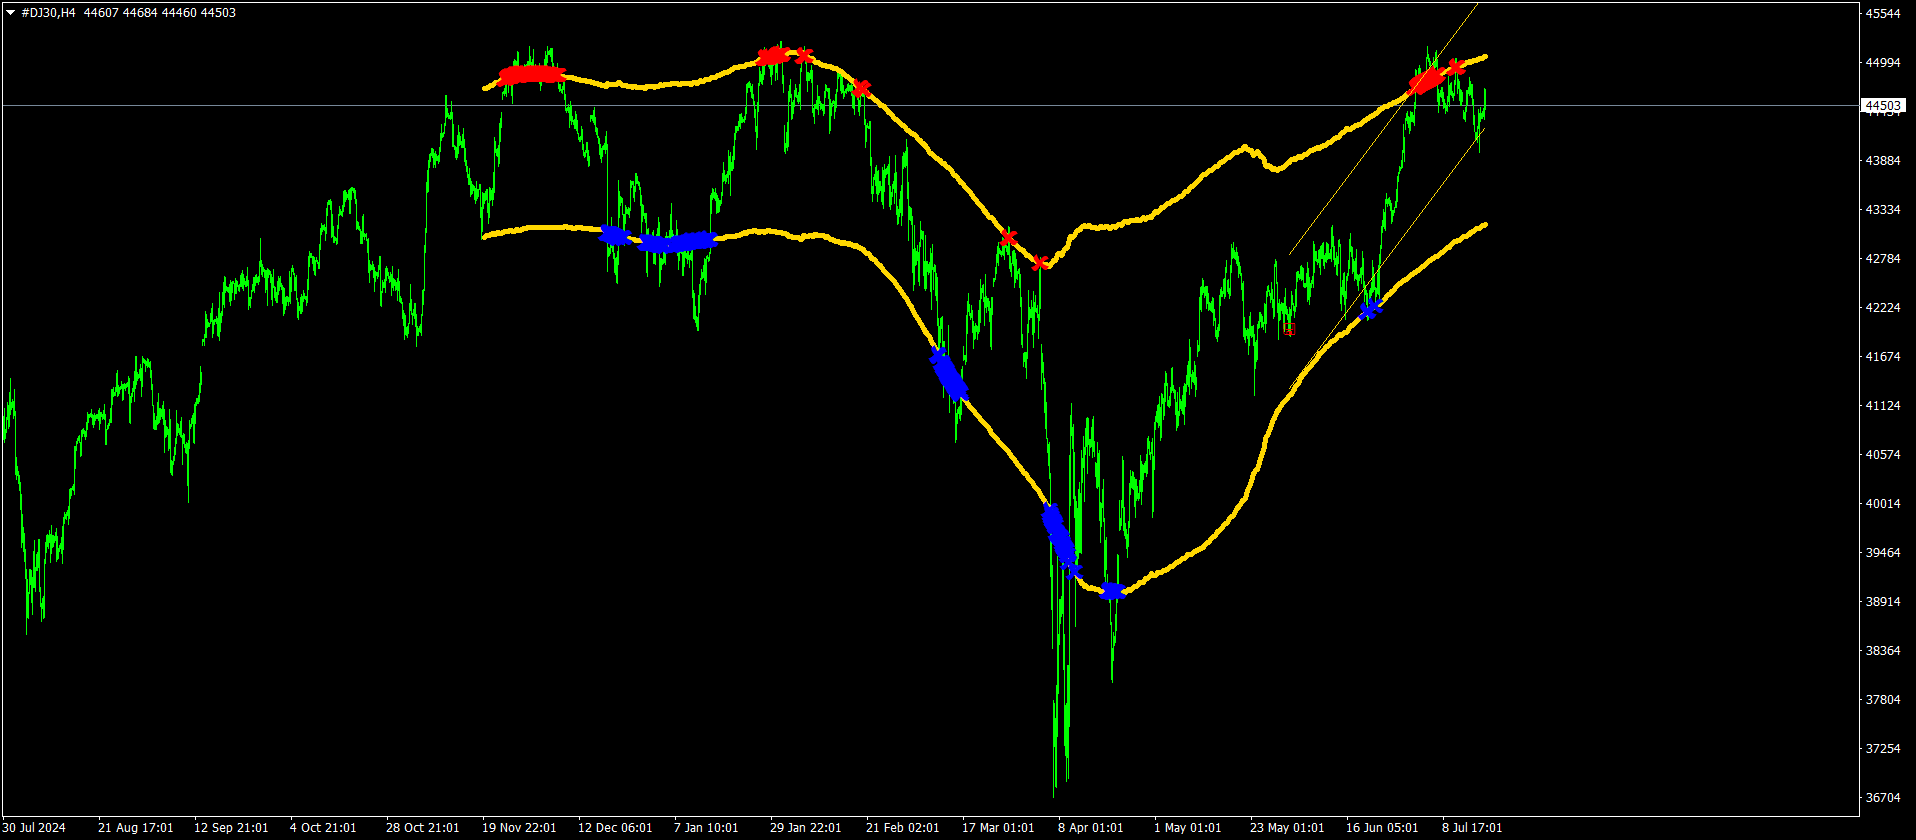Open the dropdown arrow beside #DJ30,H4
Screen dimensions: 1916x840
[10, 13]
